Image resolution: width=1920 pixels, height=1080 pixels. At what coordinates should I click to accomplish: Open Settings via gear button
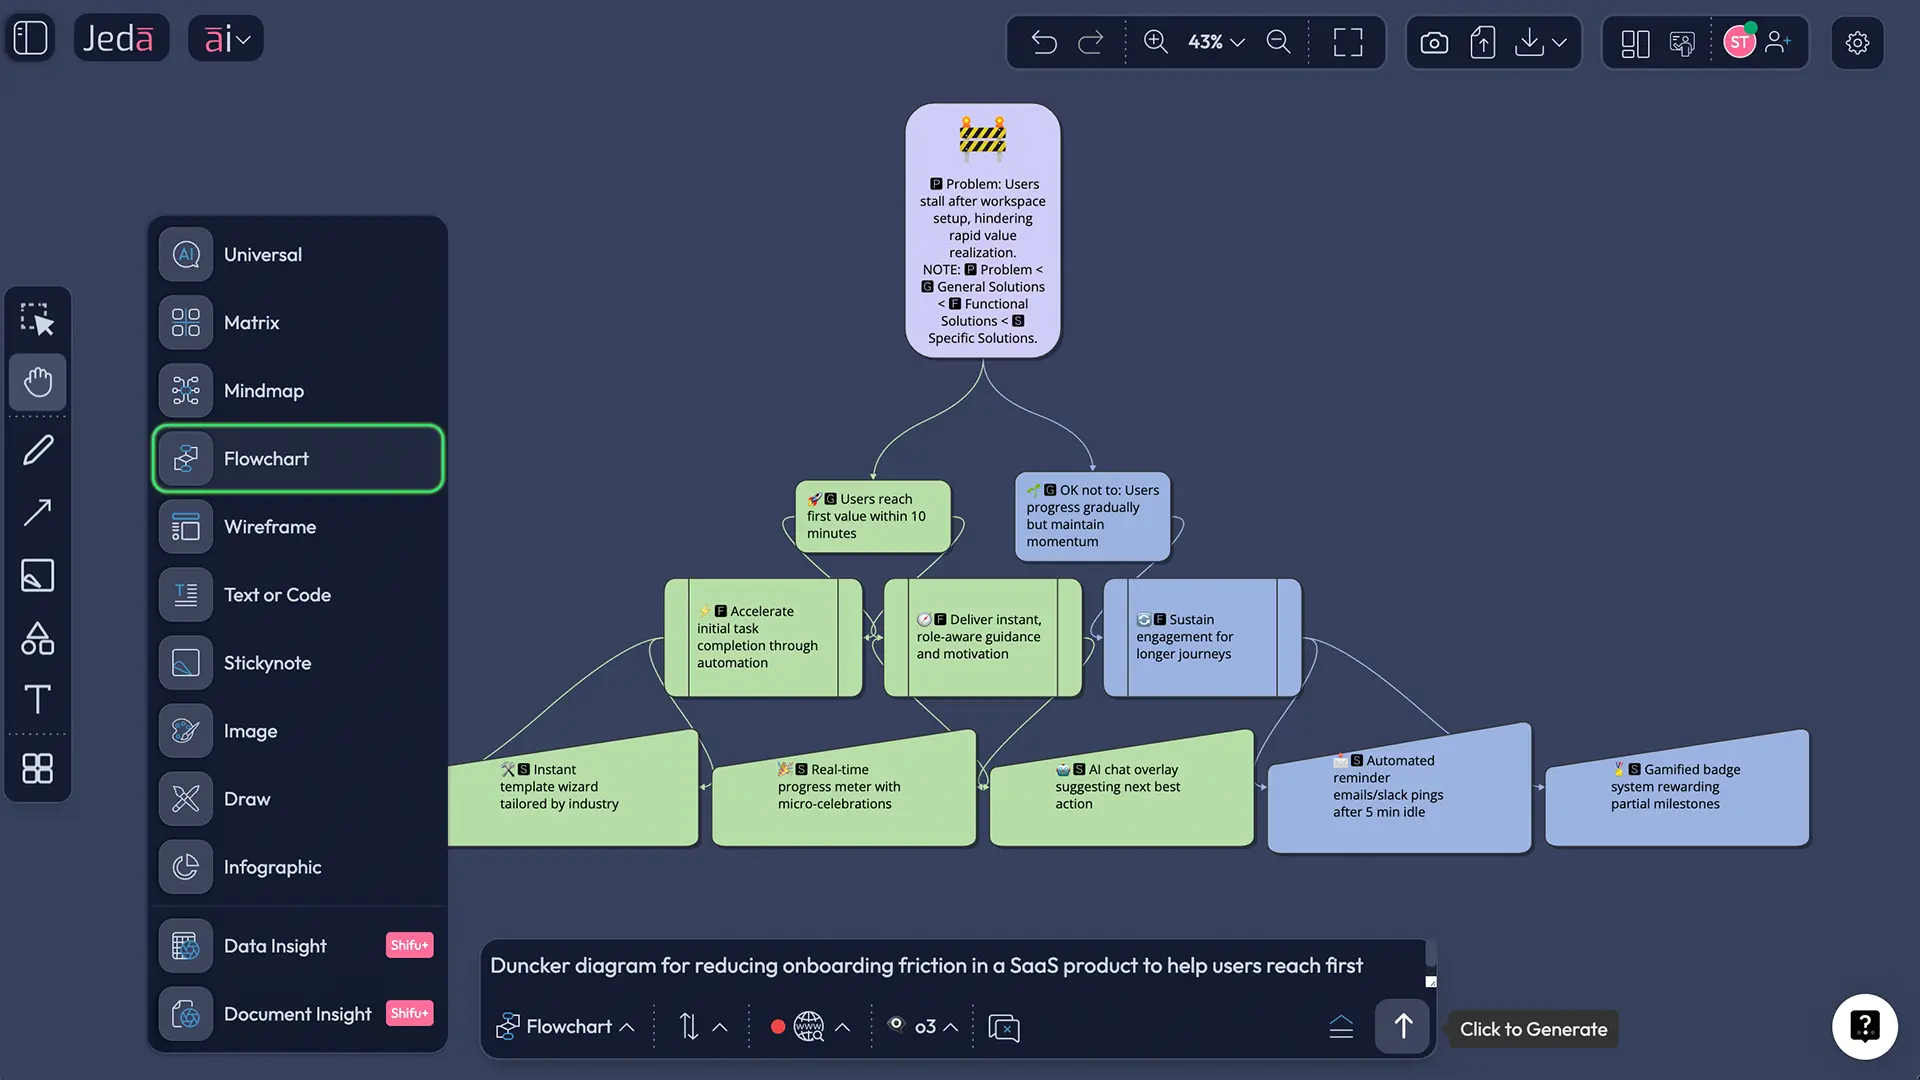coord(1857,42)
